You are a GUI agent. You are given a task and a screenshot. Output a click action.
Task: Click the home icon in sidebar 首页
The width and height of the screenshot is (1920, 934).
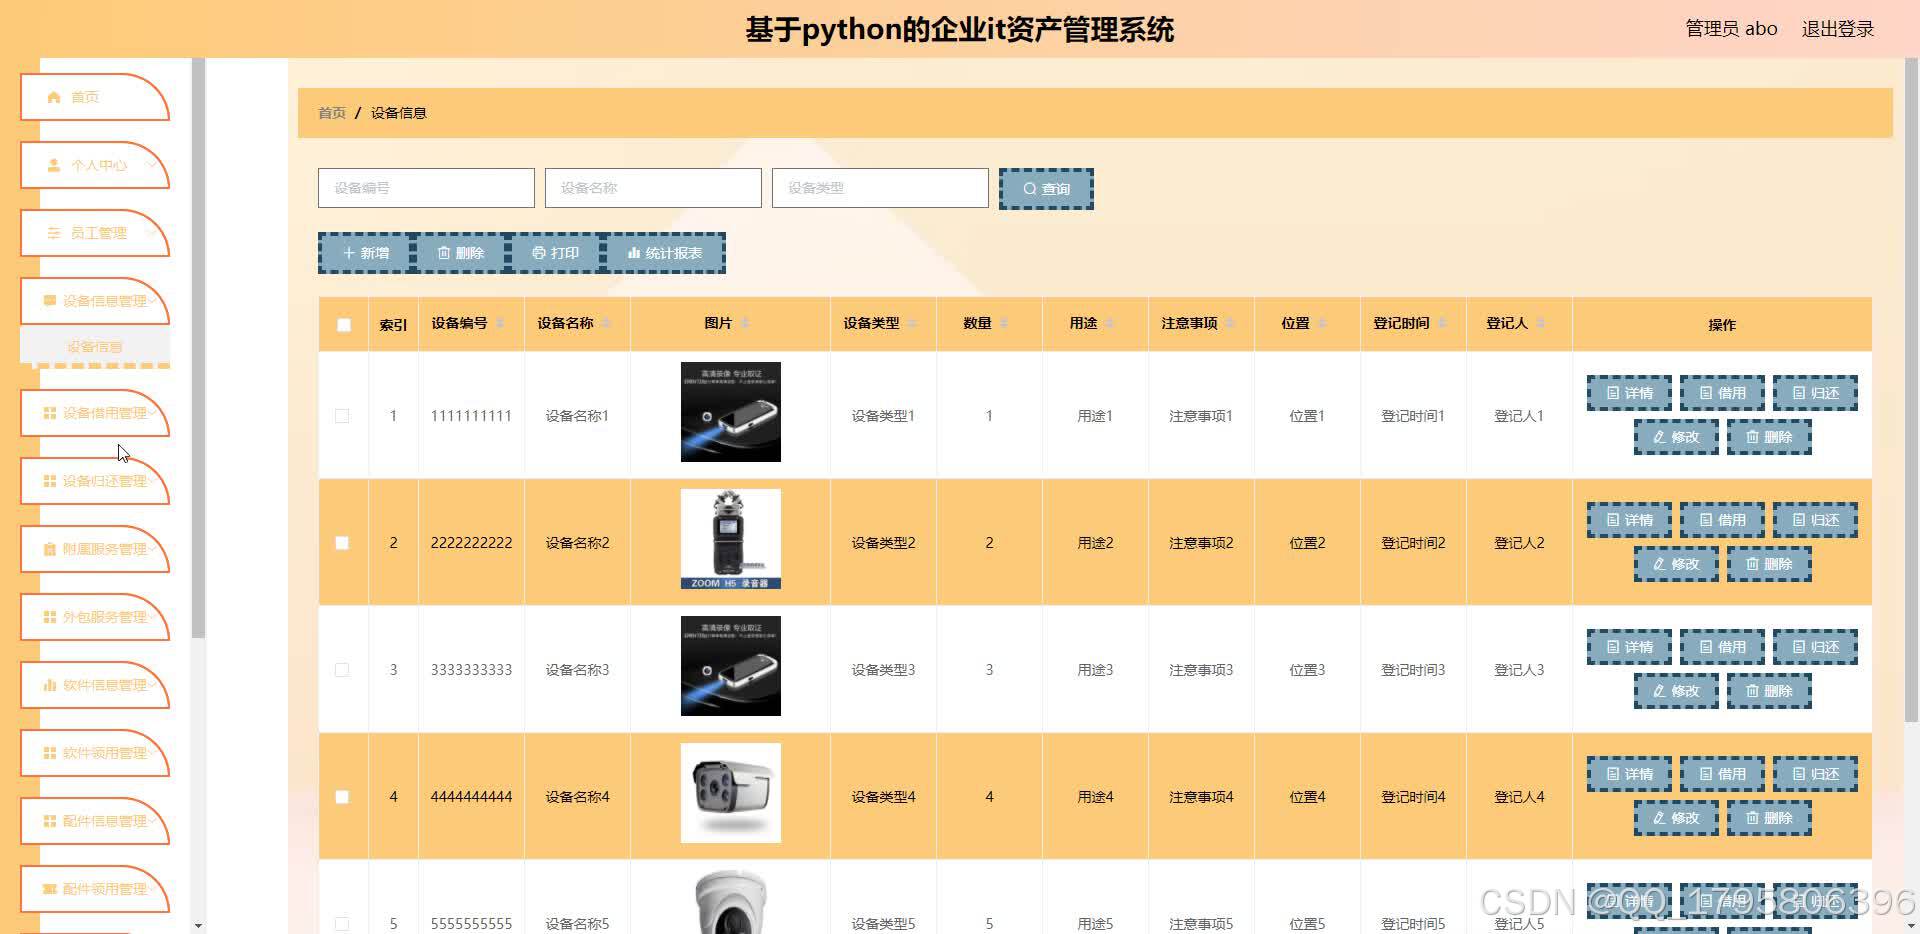54,97
